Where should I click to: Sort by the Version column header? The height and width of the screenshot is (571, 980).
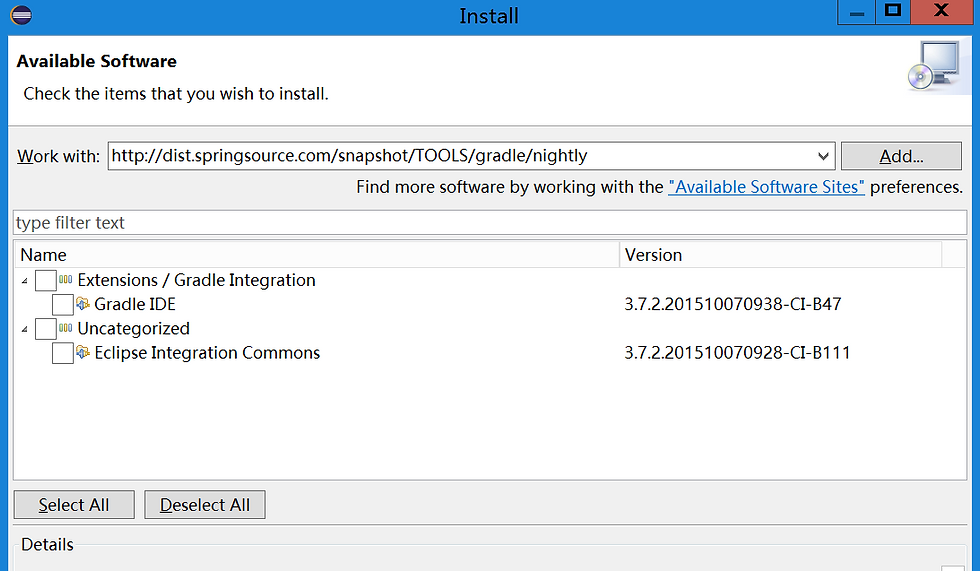pos(781,255)
